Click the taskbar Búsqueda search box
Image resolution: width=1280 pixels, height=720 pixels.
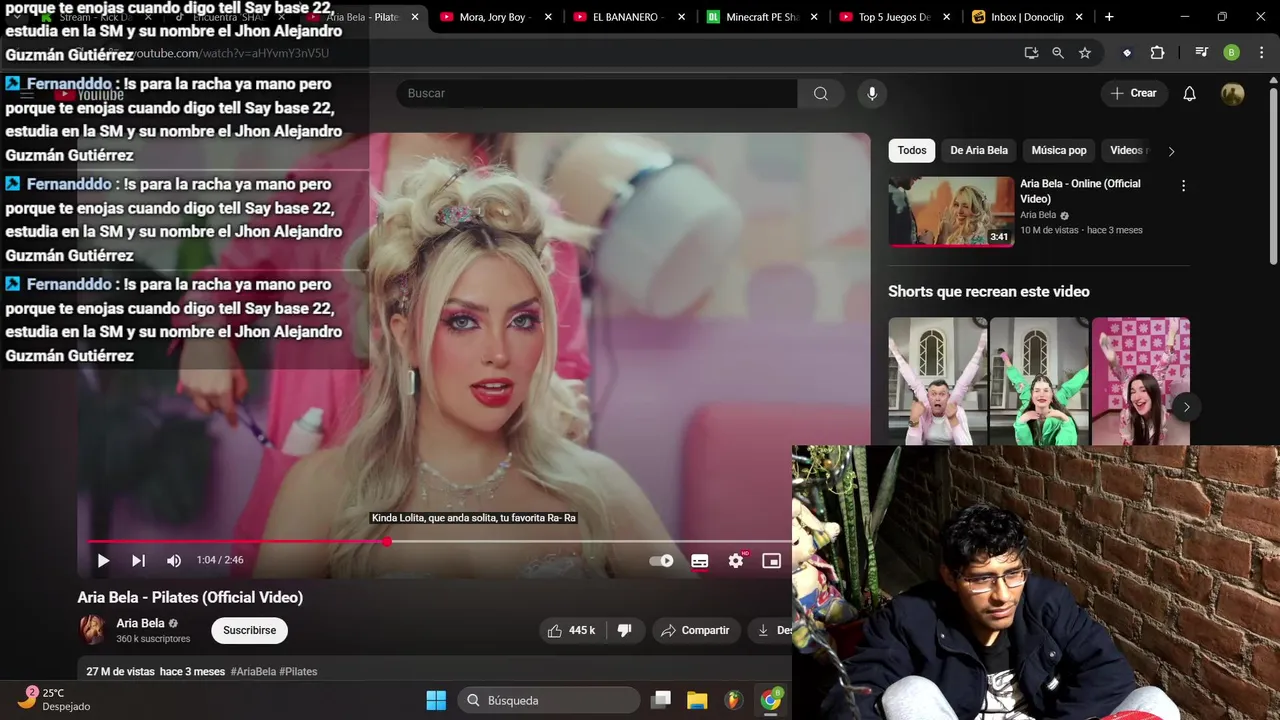click(549, 700)
